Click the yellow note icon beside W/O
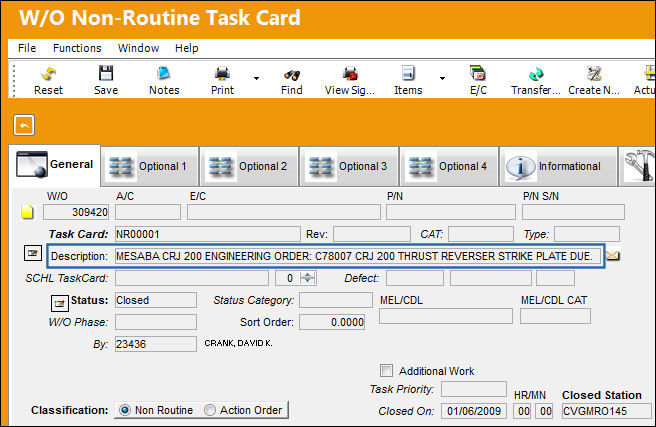Image resolution: width=656 pixels, height=427 pixels. click(27, 212)
